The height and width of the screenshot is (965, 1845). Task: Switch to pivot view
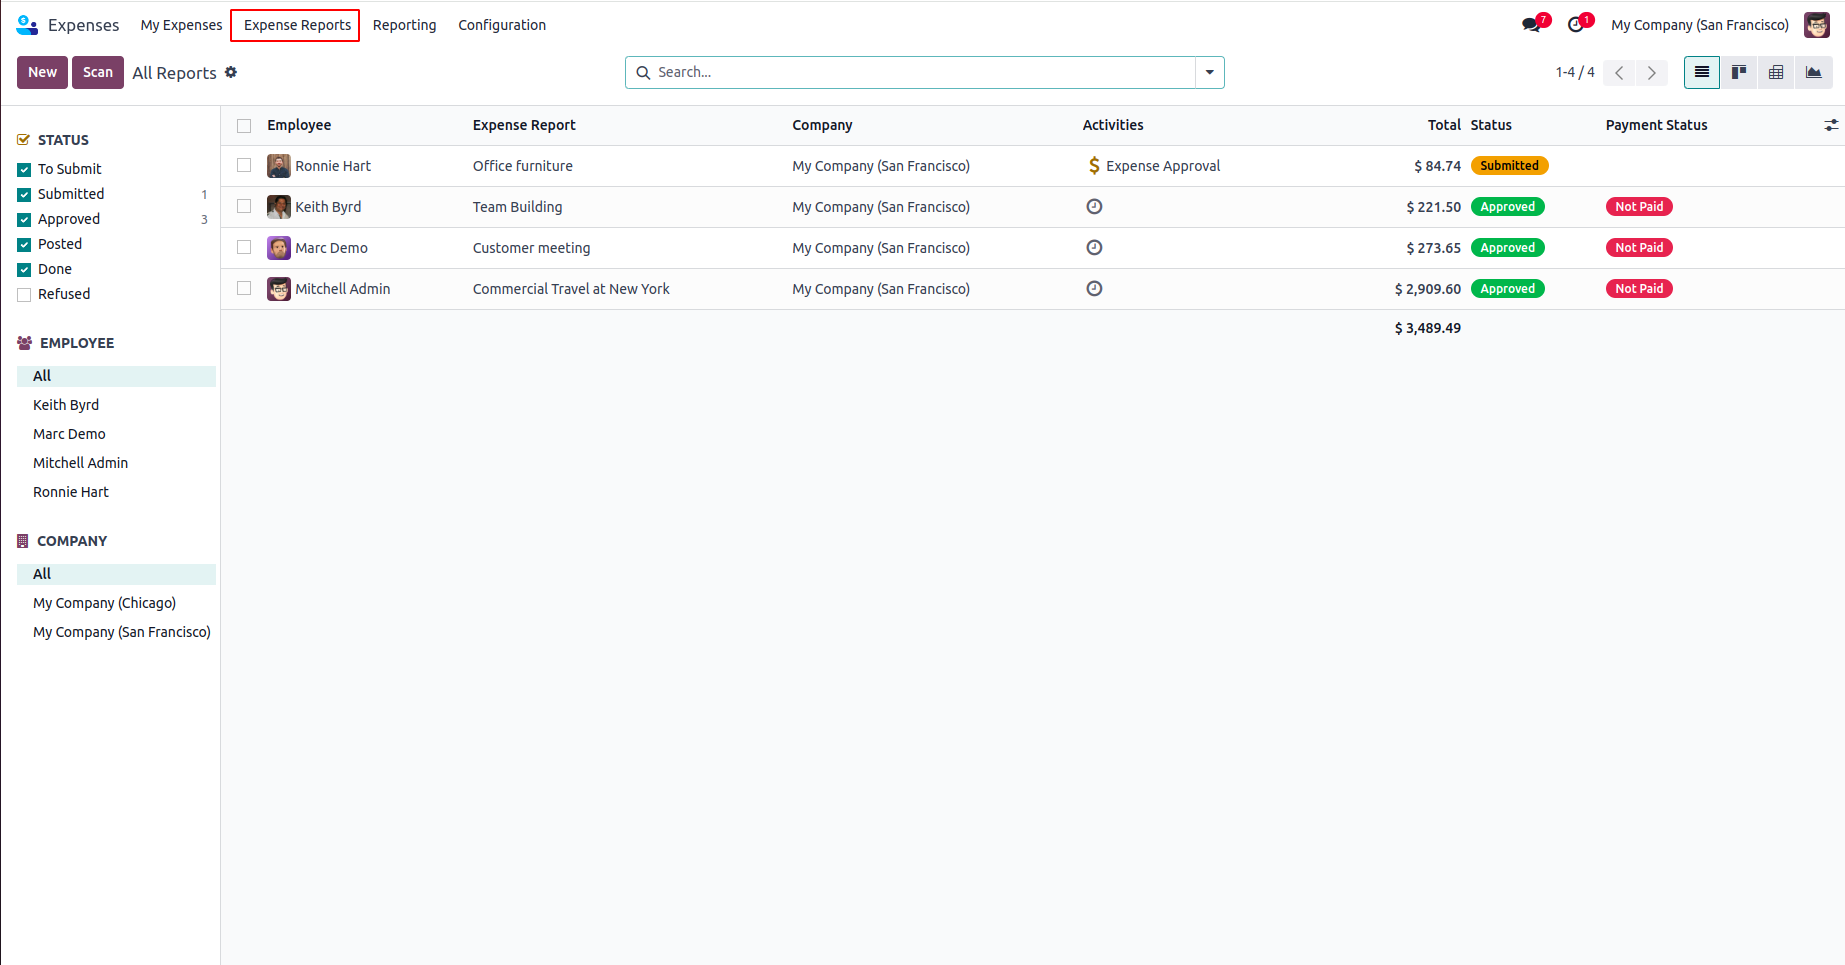pos(1776,72)
